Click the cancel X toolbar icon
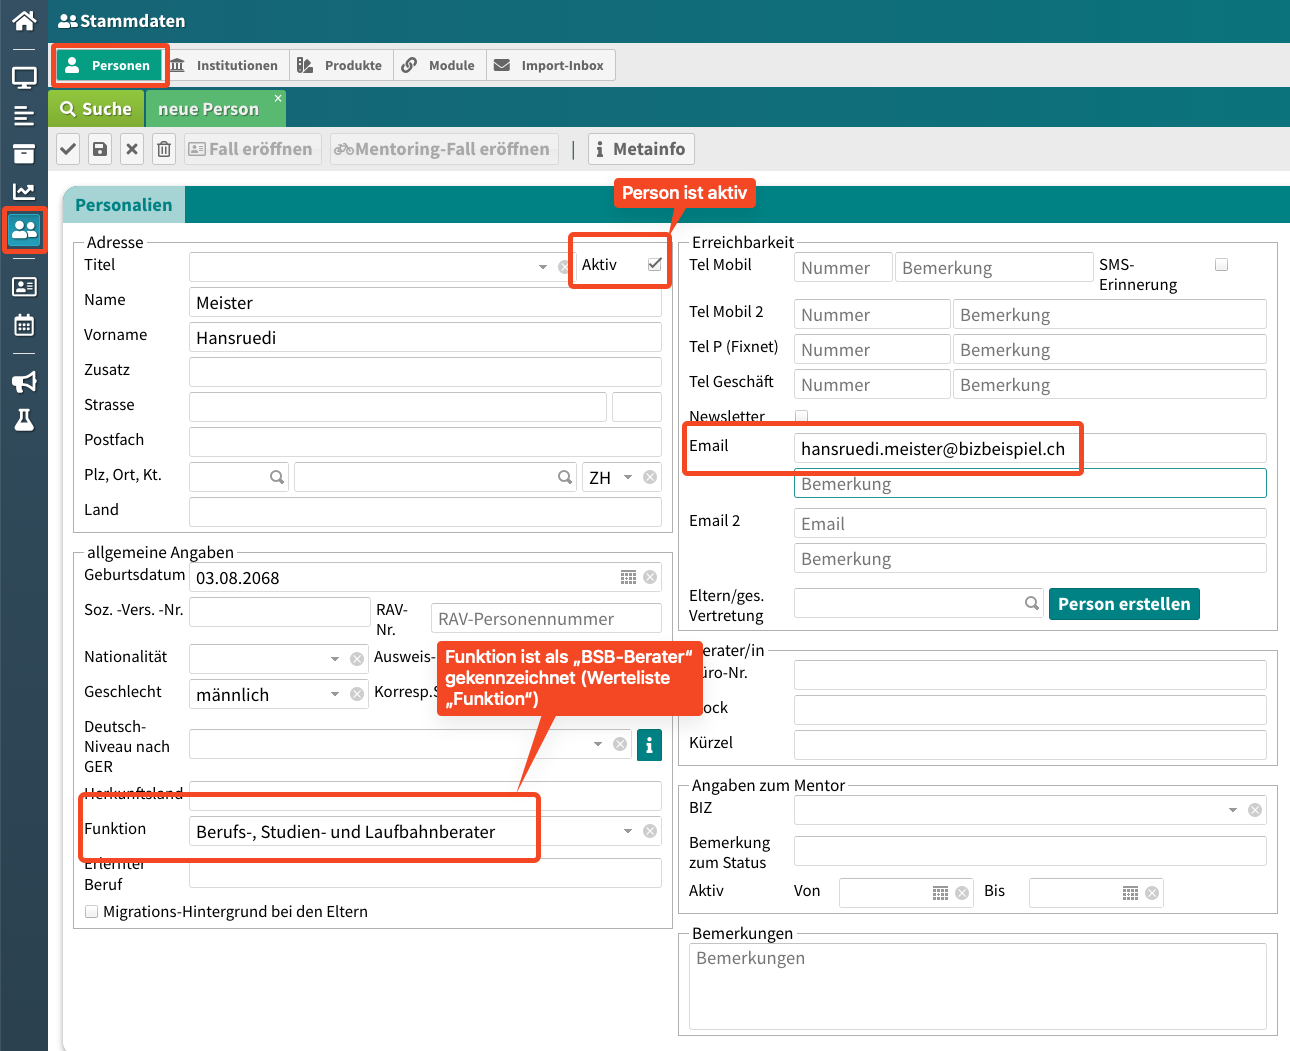1290x1051 pixels. coord(132,149)
